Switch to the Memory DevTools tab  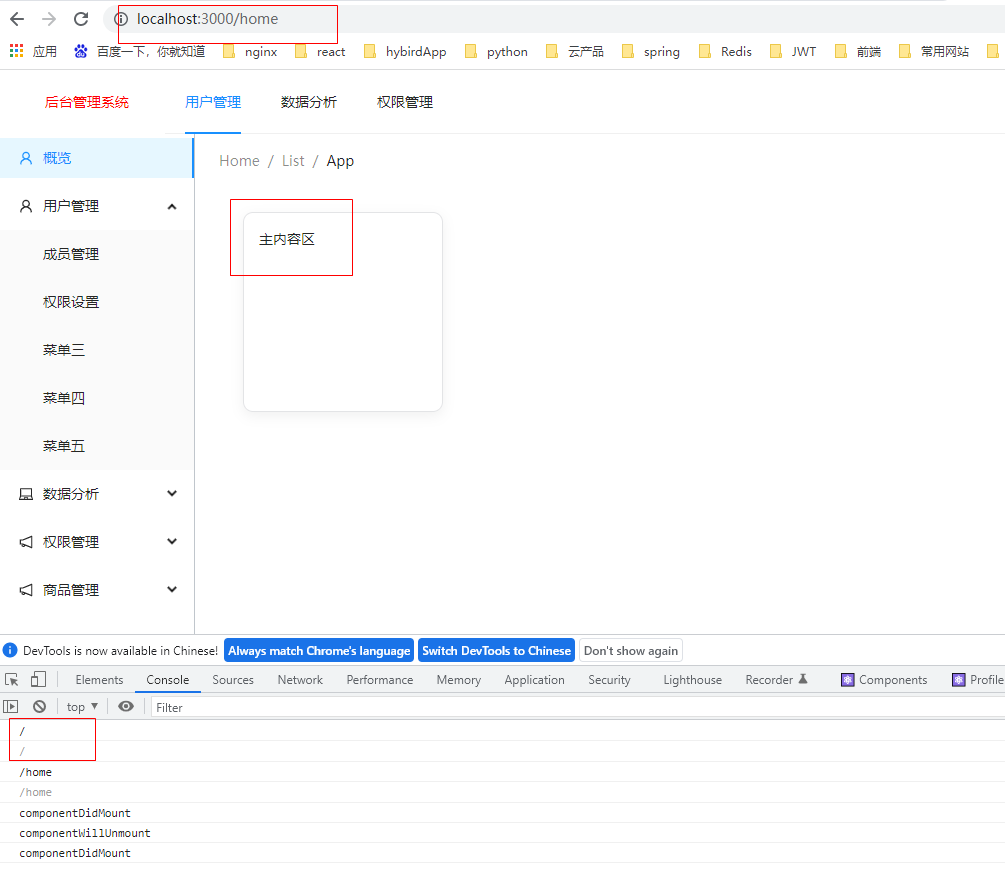tap(458, 680)
